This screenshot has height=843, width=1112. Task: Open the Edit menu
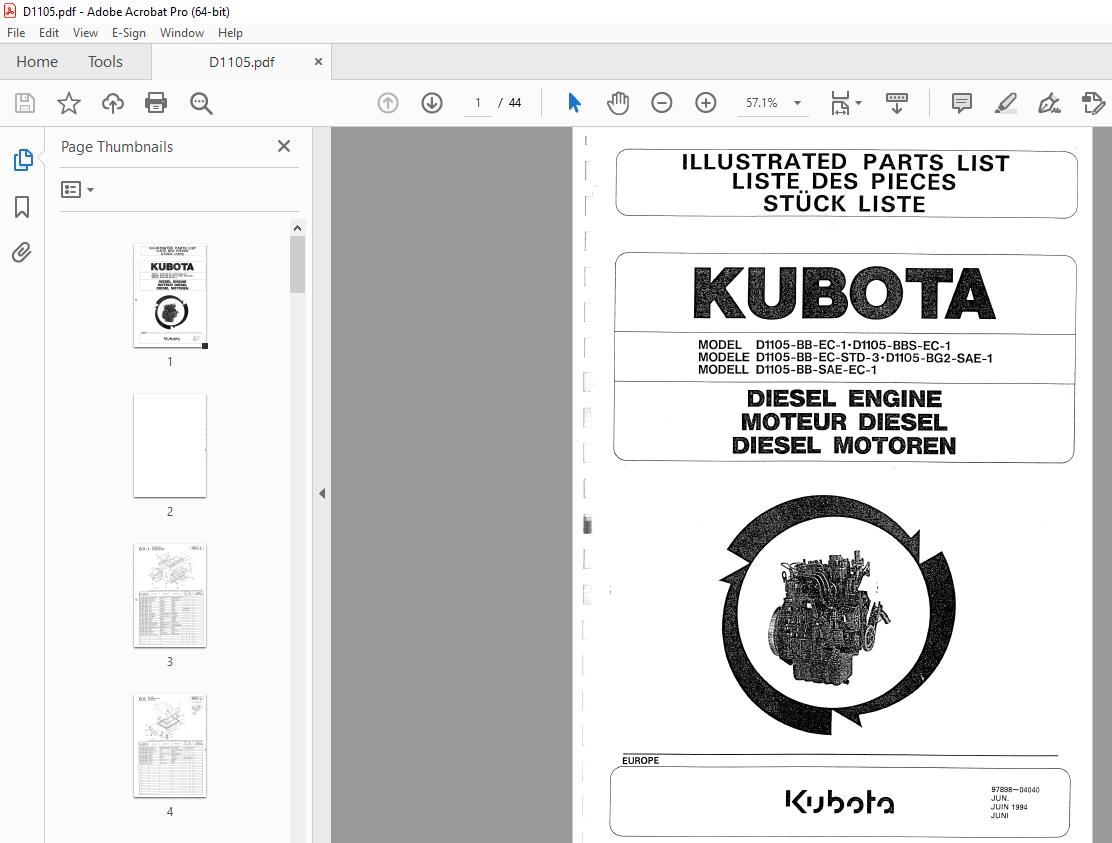tap(49, 33)
